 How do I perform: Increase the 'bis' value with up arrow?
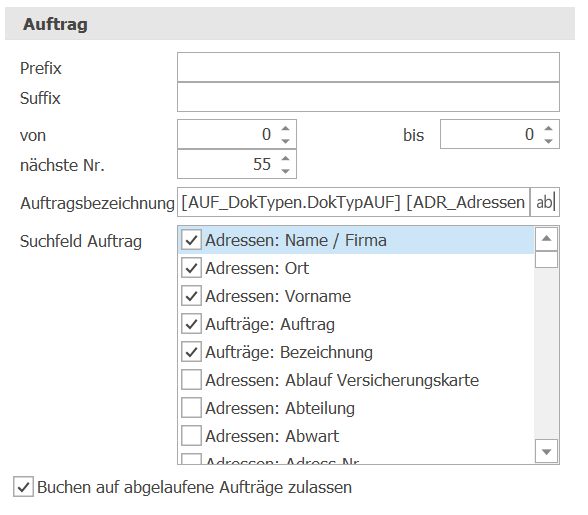(549, 128)
